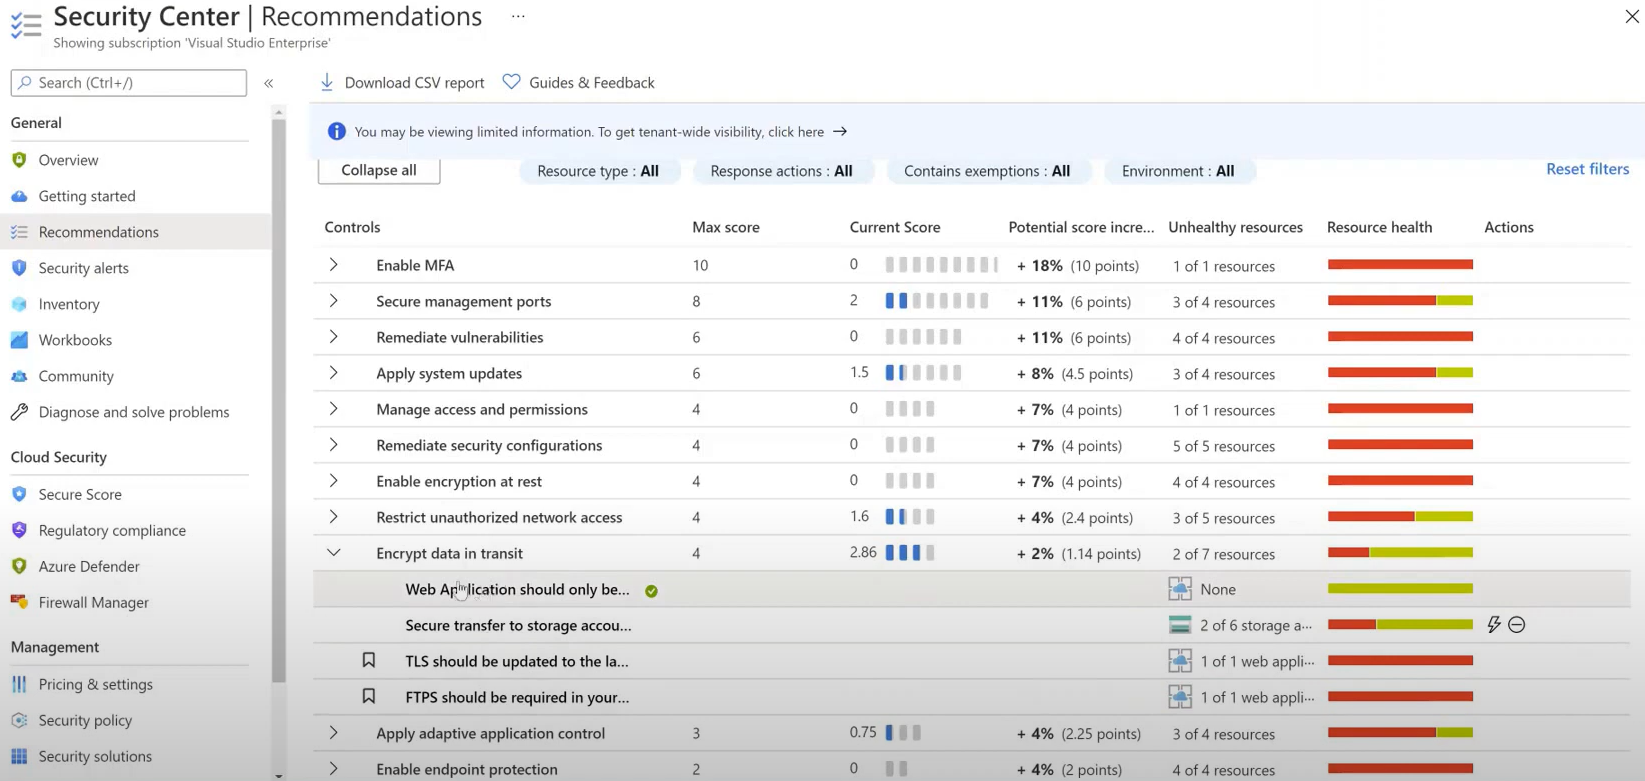Open Firewall Manager in the sidebar
Viewport: 1645px width, 781px height.
[x=93, y=602]
